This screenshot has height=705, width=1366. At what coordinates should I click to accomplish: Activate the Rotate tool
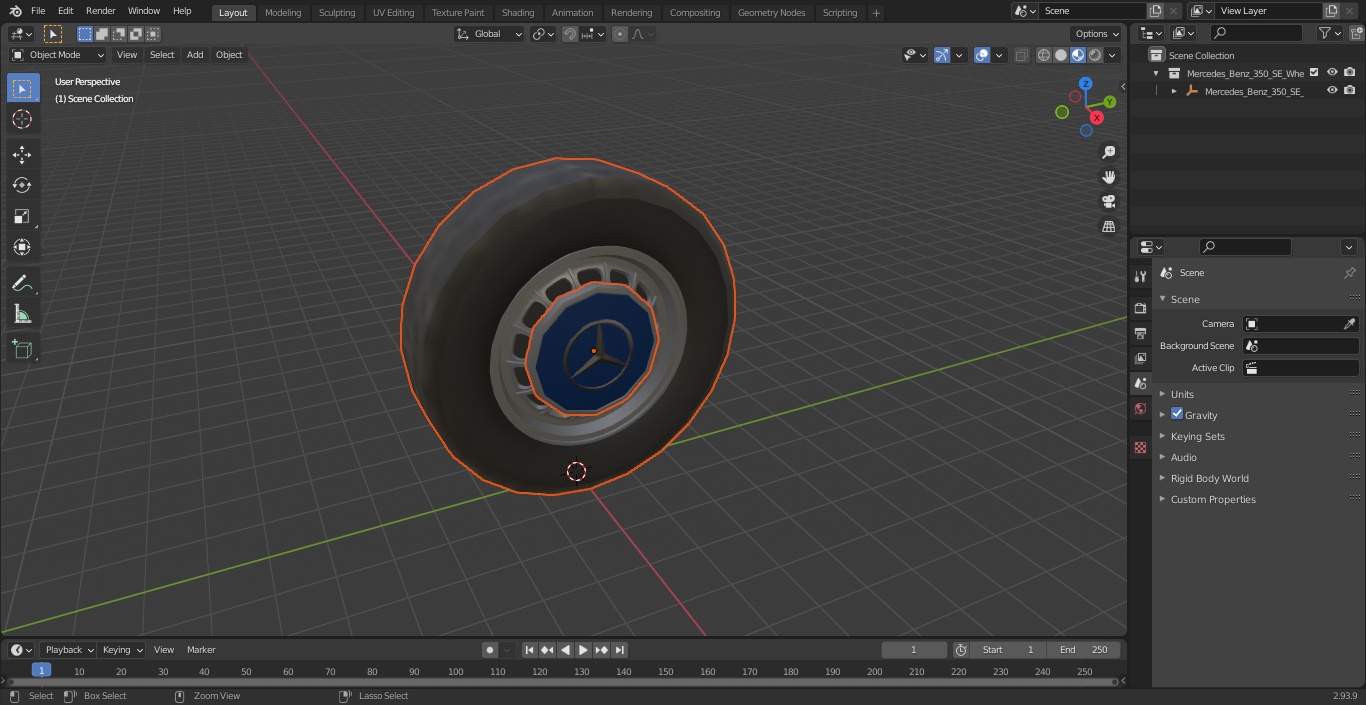click(22, 185)
